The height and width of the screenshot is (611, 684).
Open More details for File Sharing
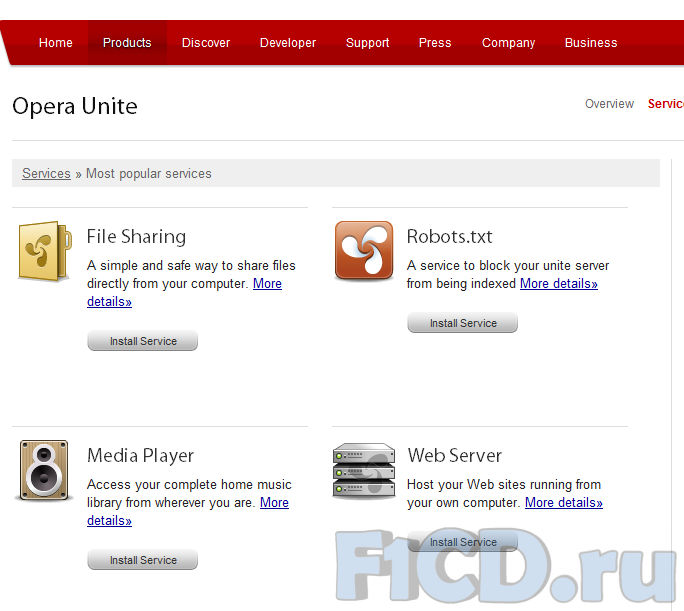(x=267, y=283)
